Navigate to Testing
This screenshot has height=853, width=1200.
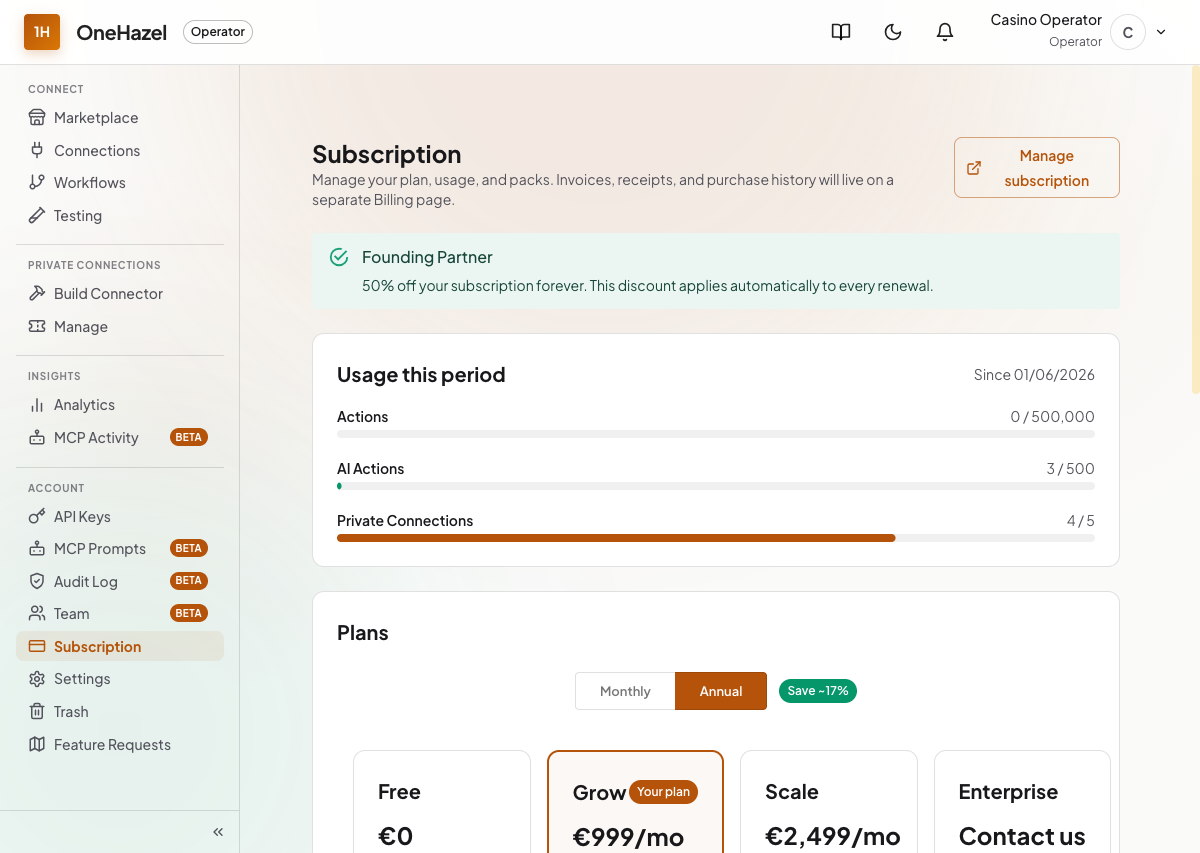(x=120, y=216)
